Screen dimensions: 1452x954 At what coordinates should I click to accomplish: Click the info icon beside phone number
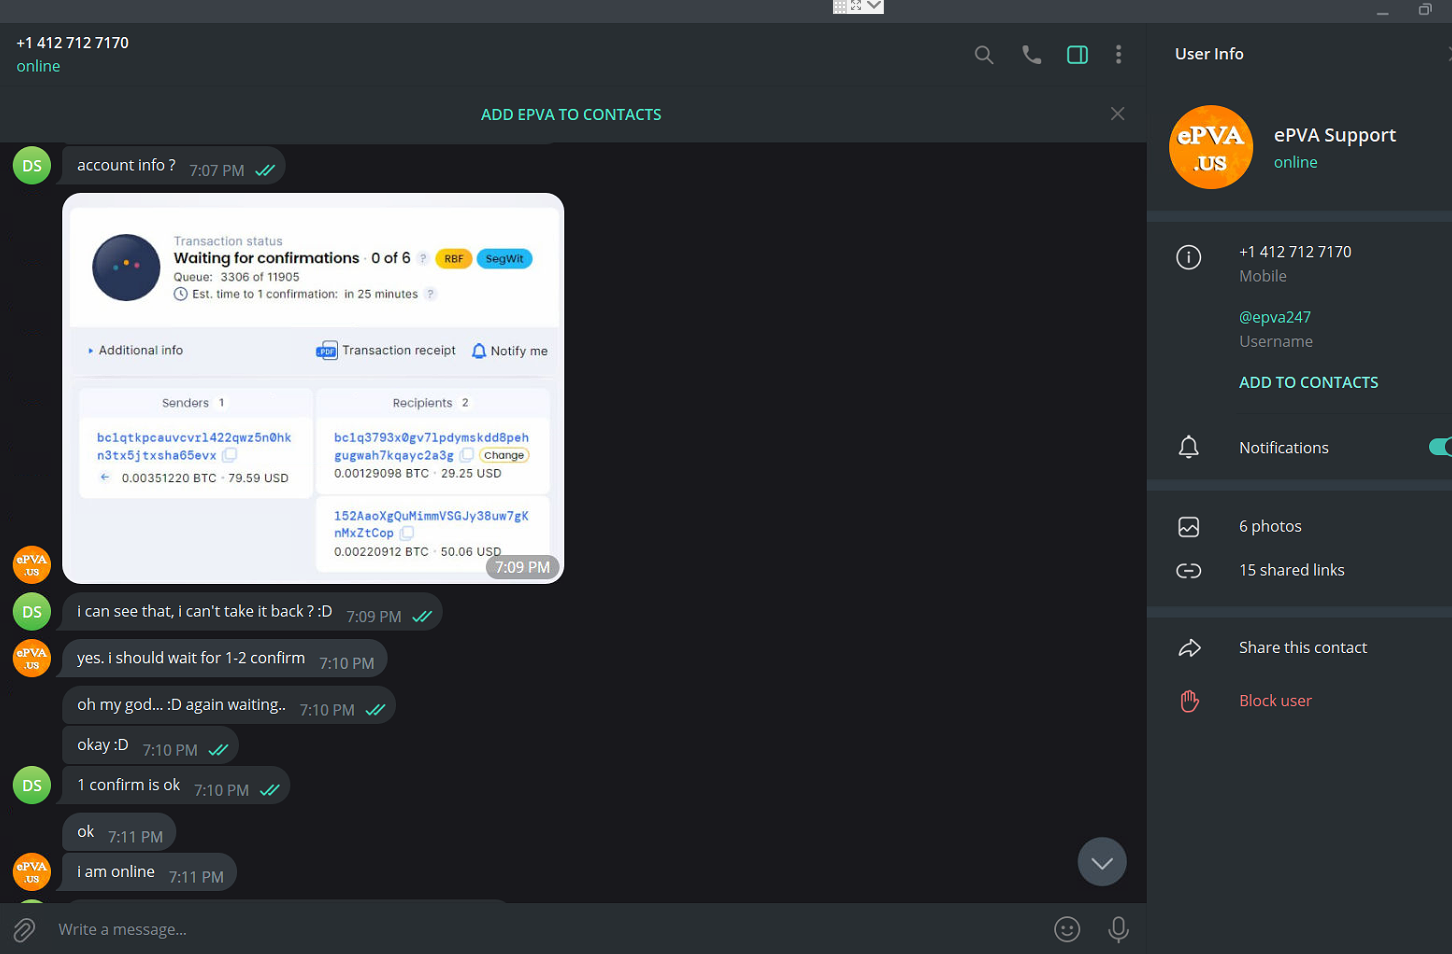click(1188, 258)
